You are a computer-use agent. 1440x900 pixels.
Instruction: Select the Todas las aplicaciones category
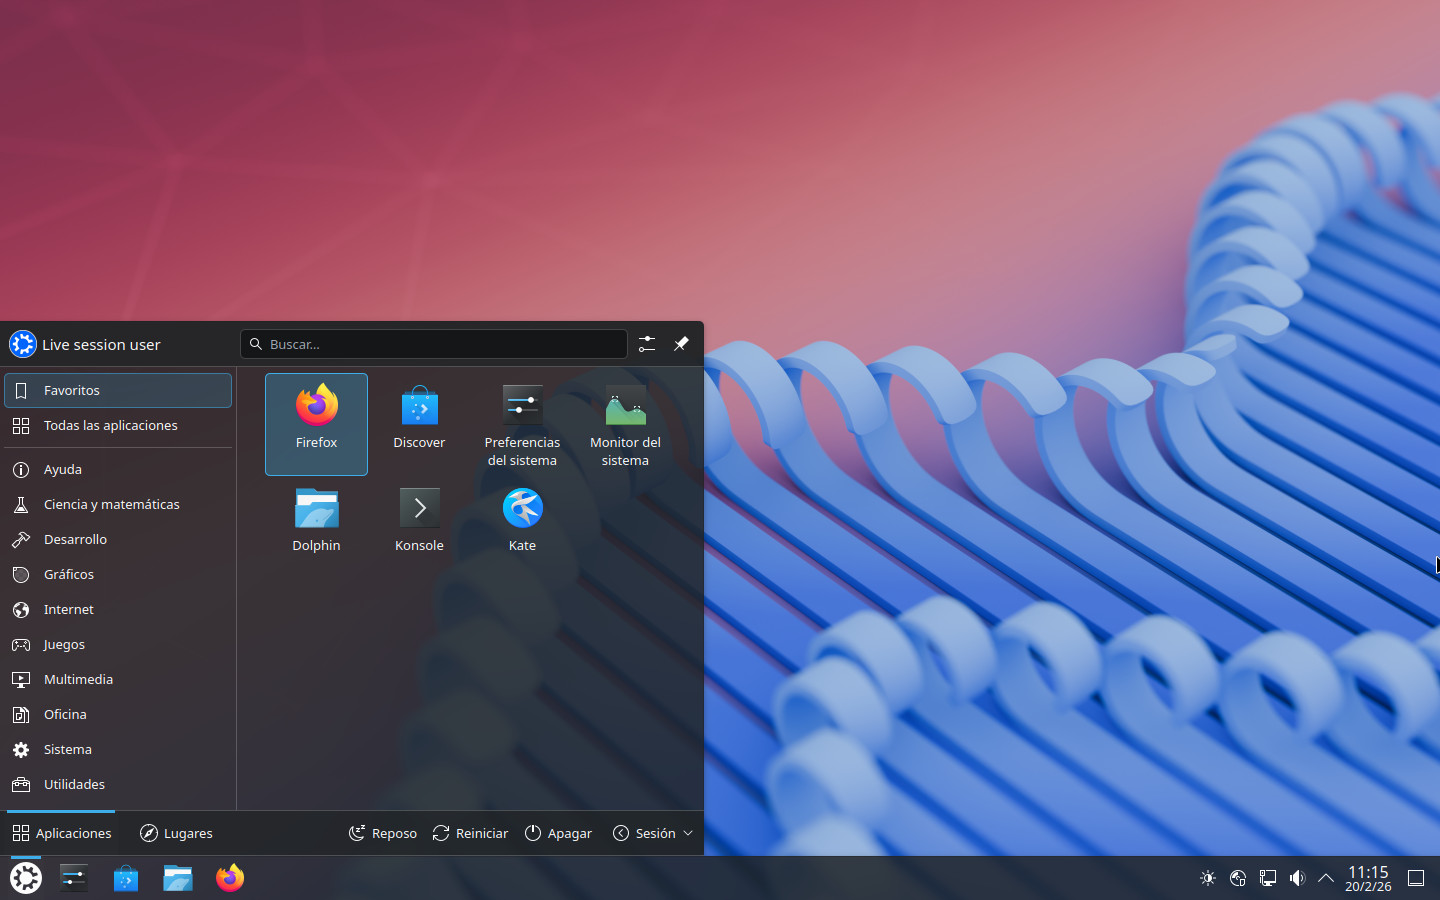click(111, 426)
